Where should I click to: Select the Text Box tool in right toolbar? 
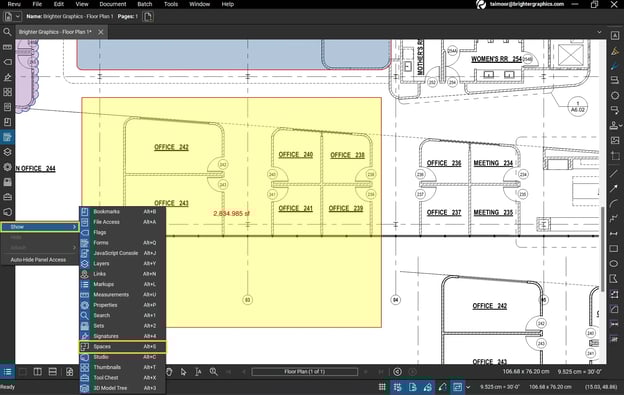[x=615, y=35]
